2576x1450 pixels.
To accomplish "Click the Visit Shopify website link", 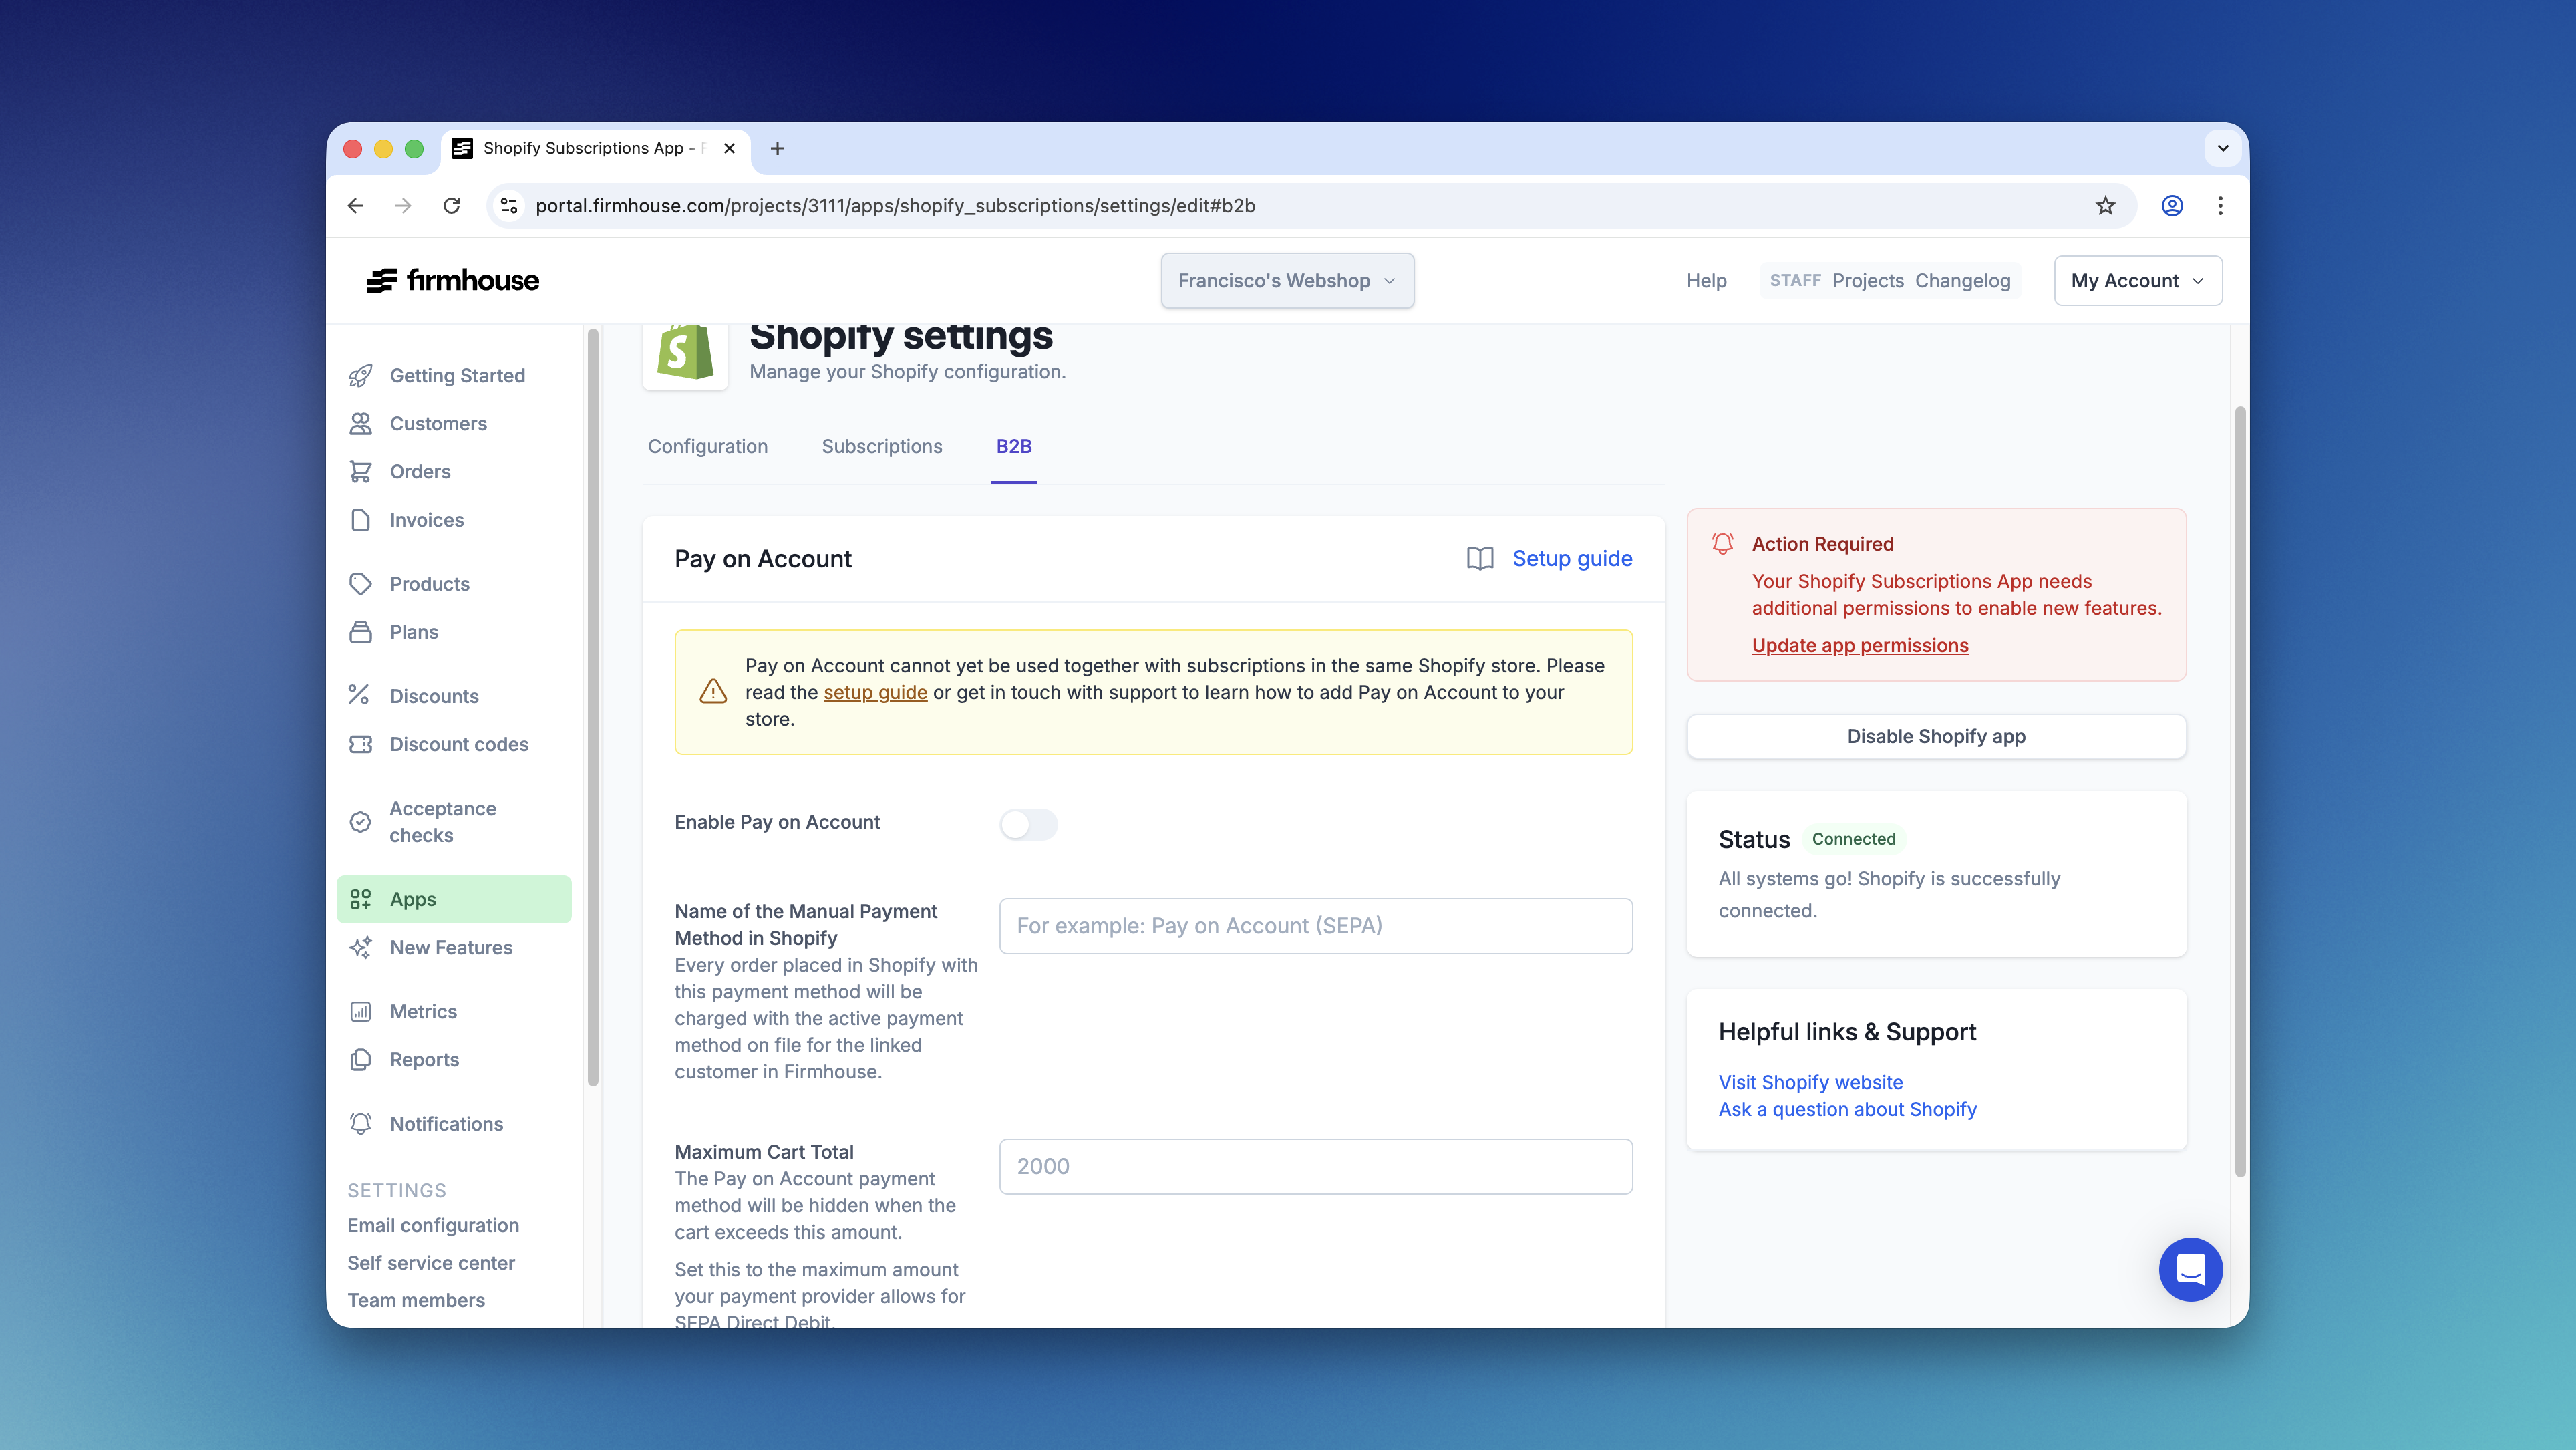I will (x=1810, y=1083).
